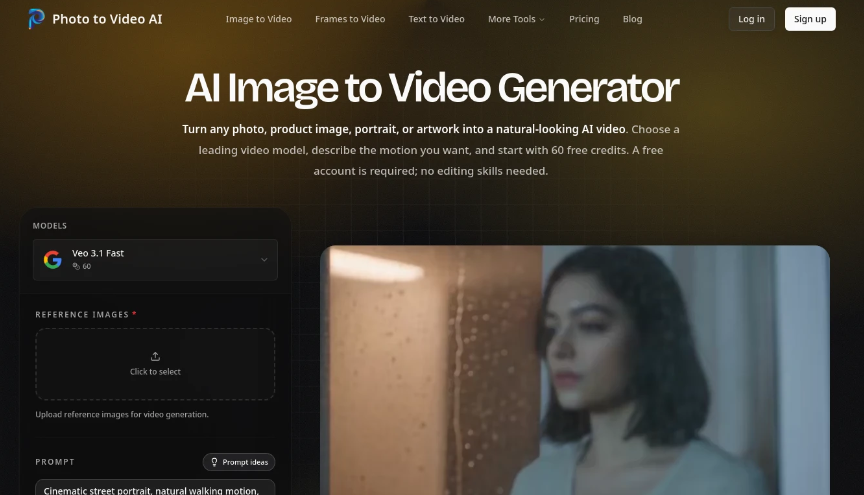This screenshot has width=864, height=495.
Task: Click 'Upload reference images for video generation.' text
Action: pos(122,415)
